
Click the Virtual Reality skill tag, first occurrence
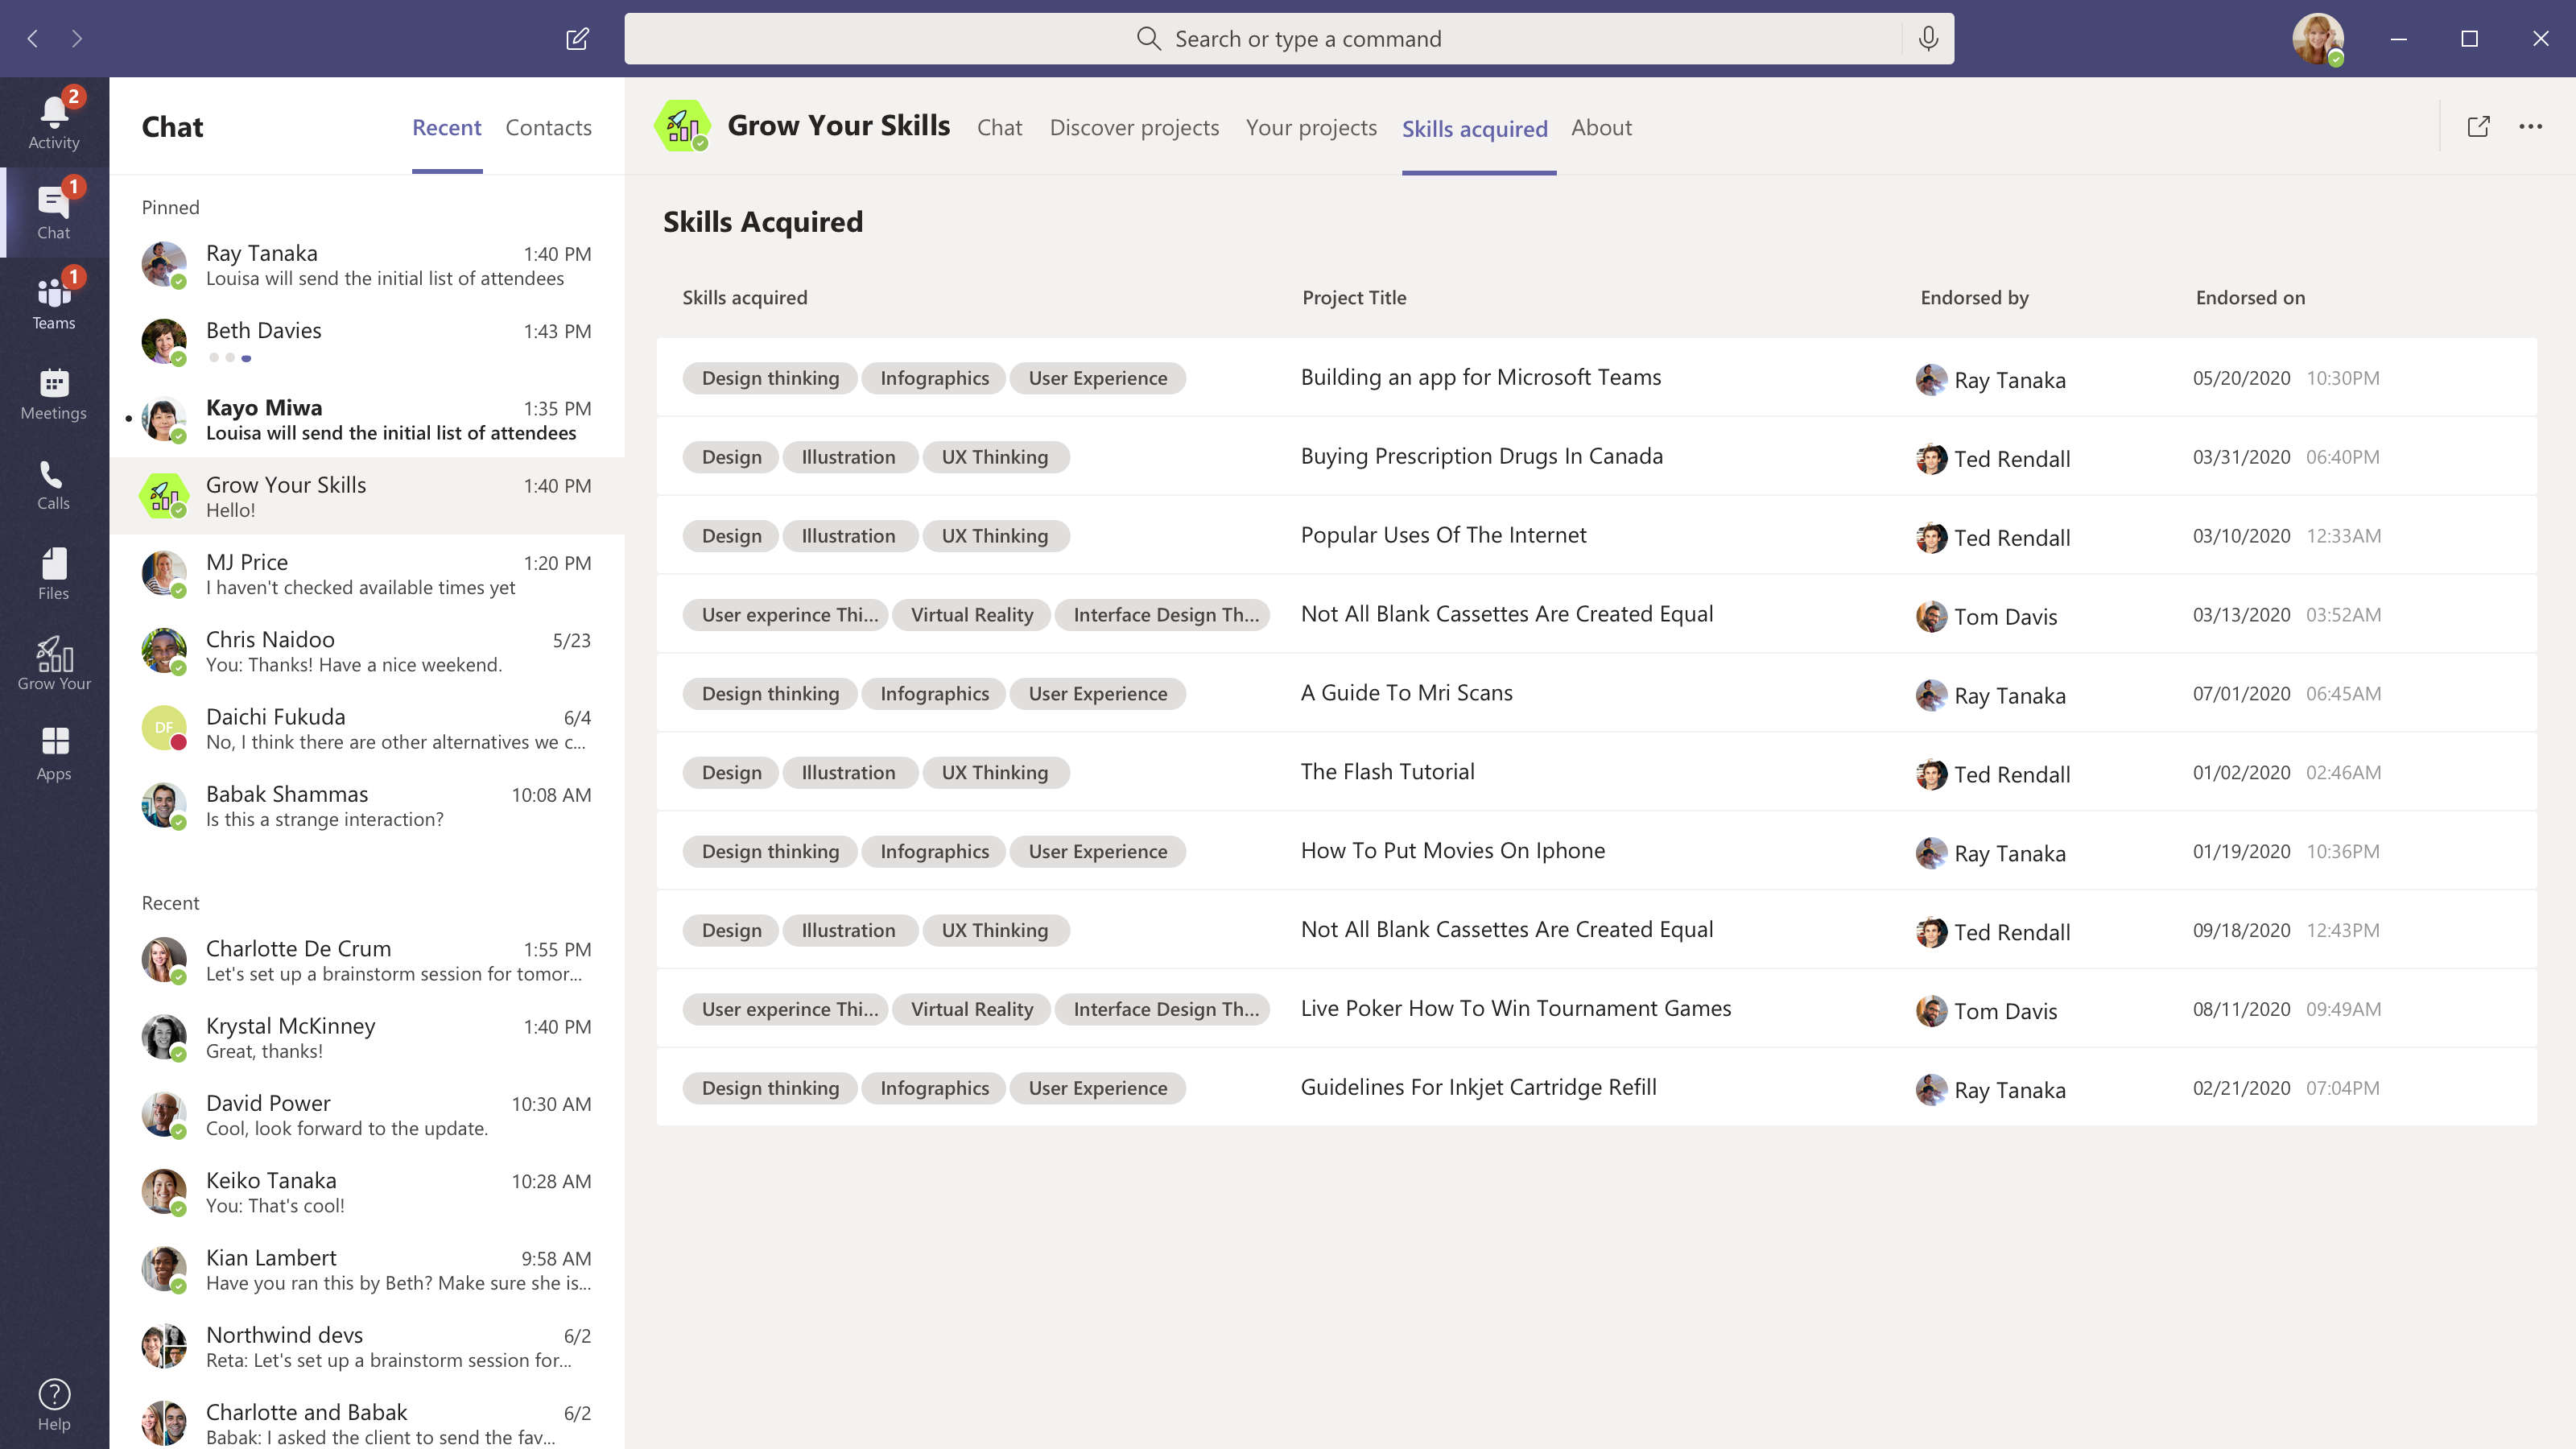click(x=971, y=615)
